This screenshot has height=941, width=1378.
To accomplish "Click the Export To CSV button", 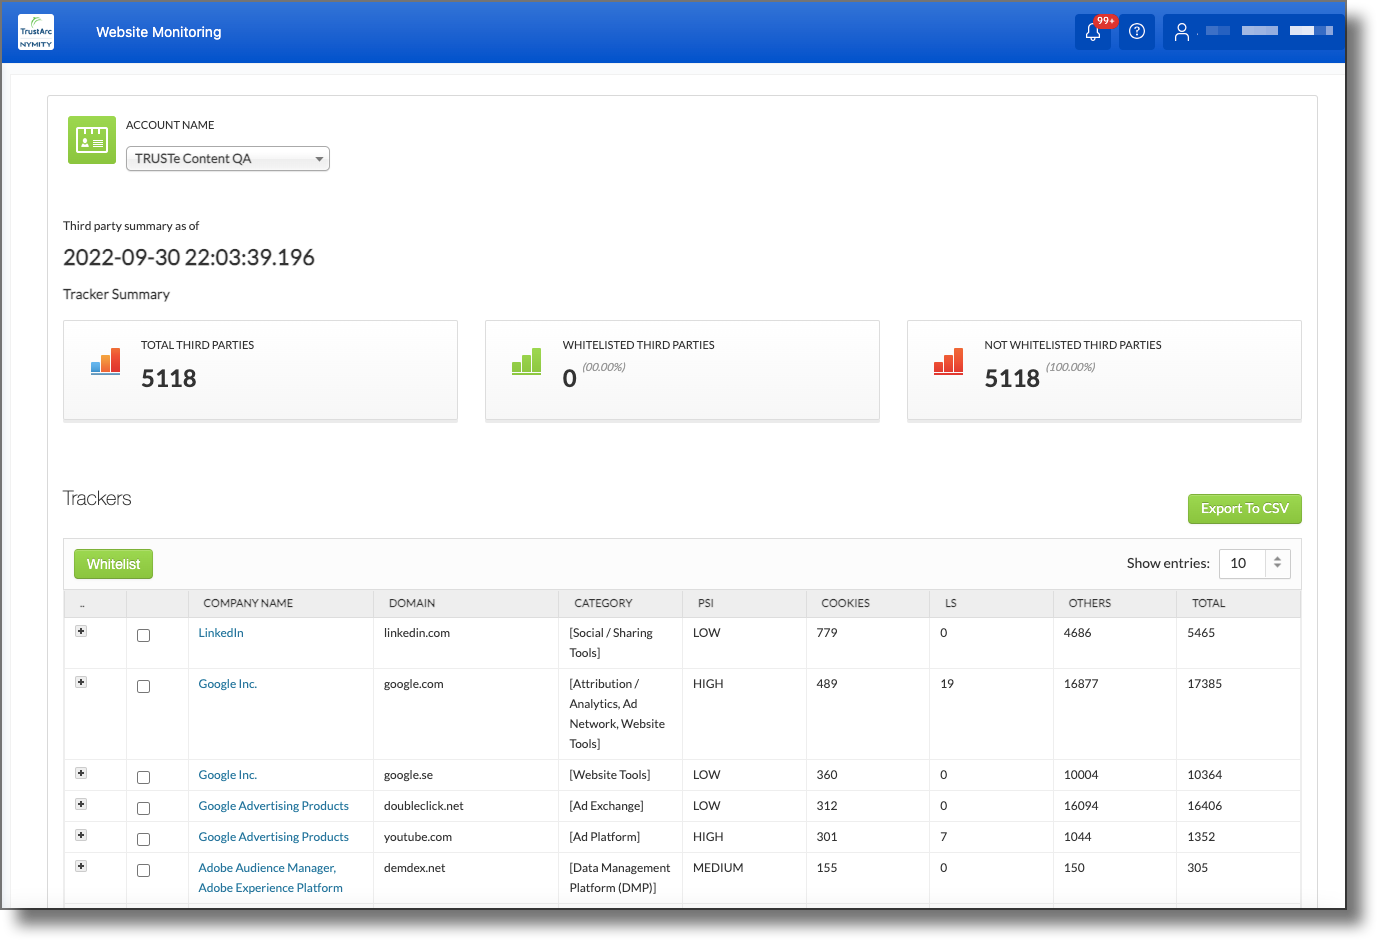I will tap(1244, 509).
